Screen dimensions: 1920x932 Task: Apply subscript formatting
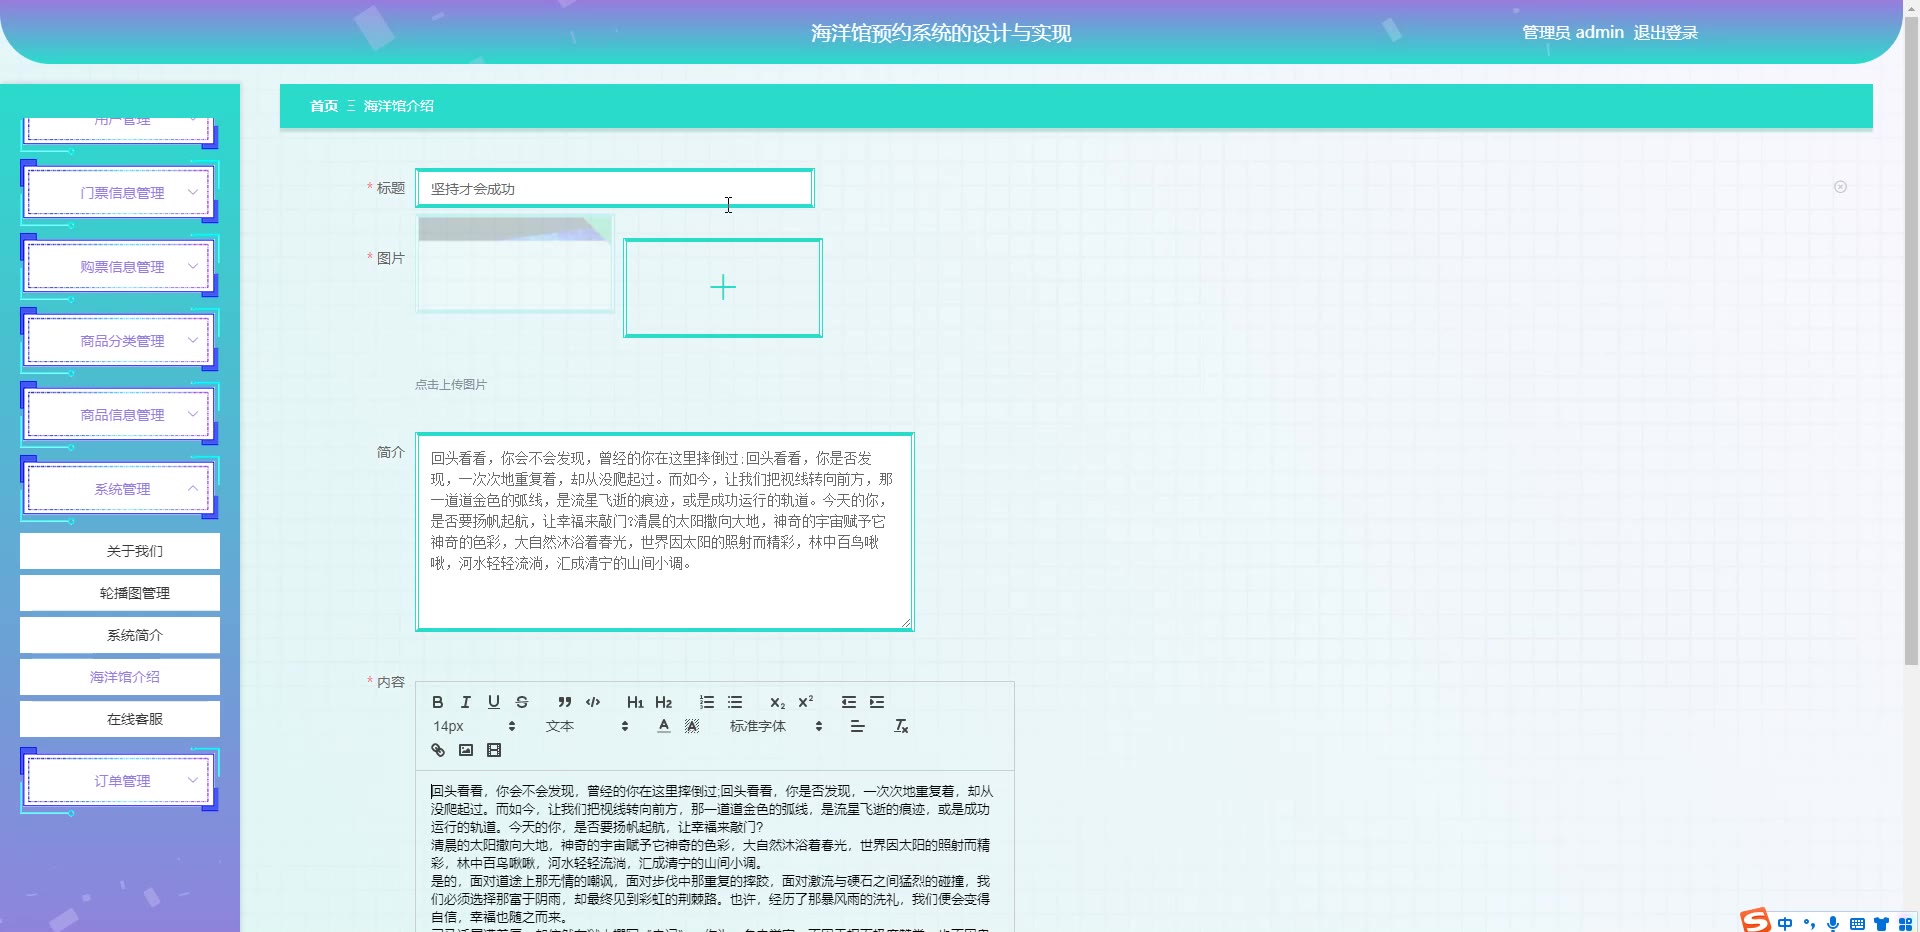point(778,702)
